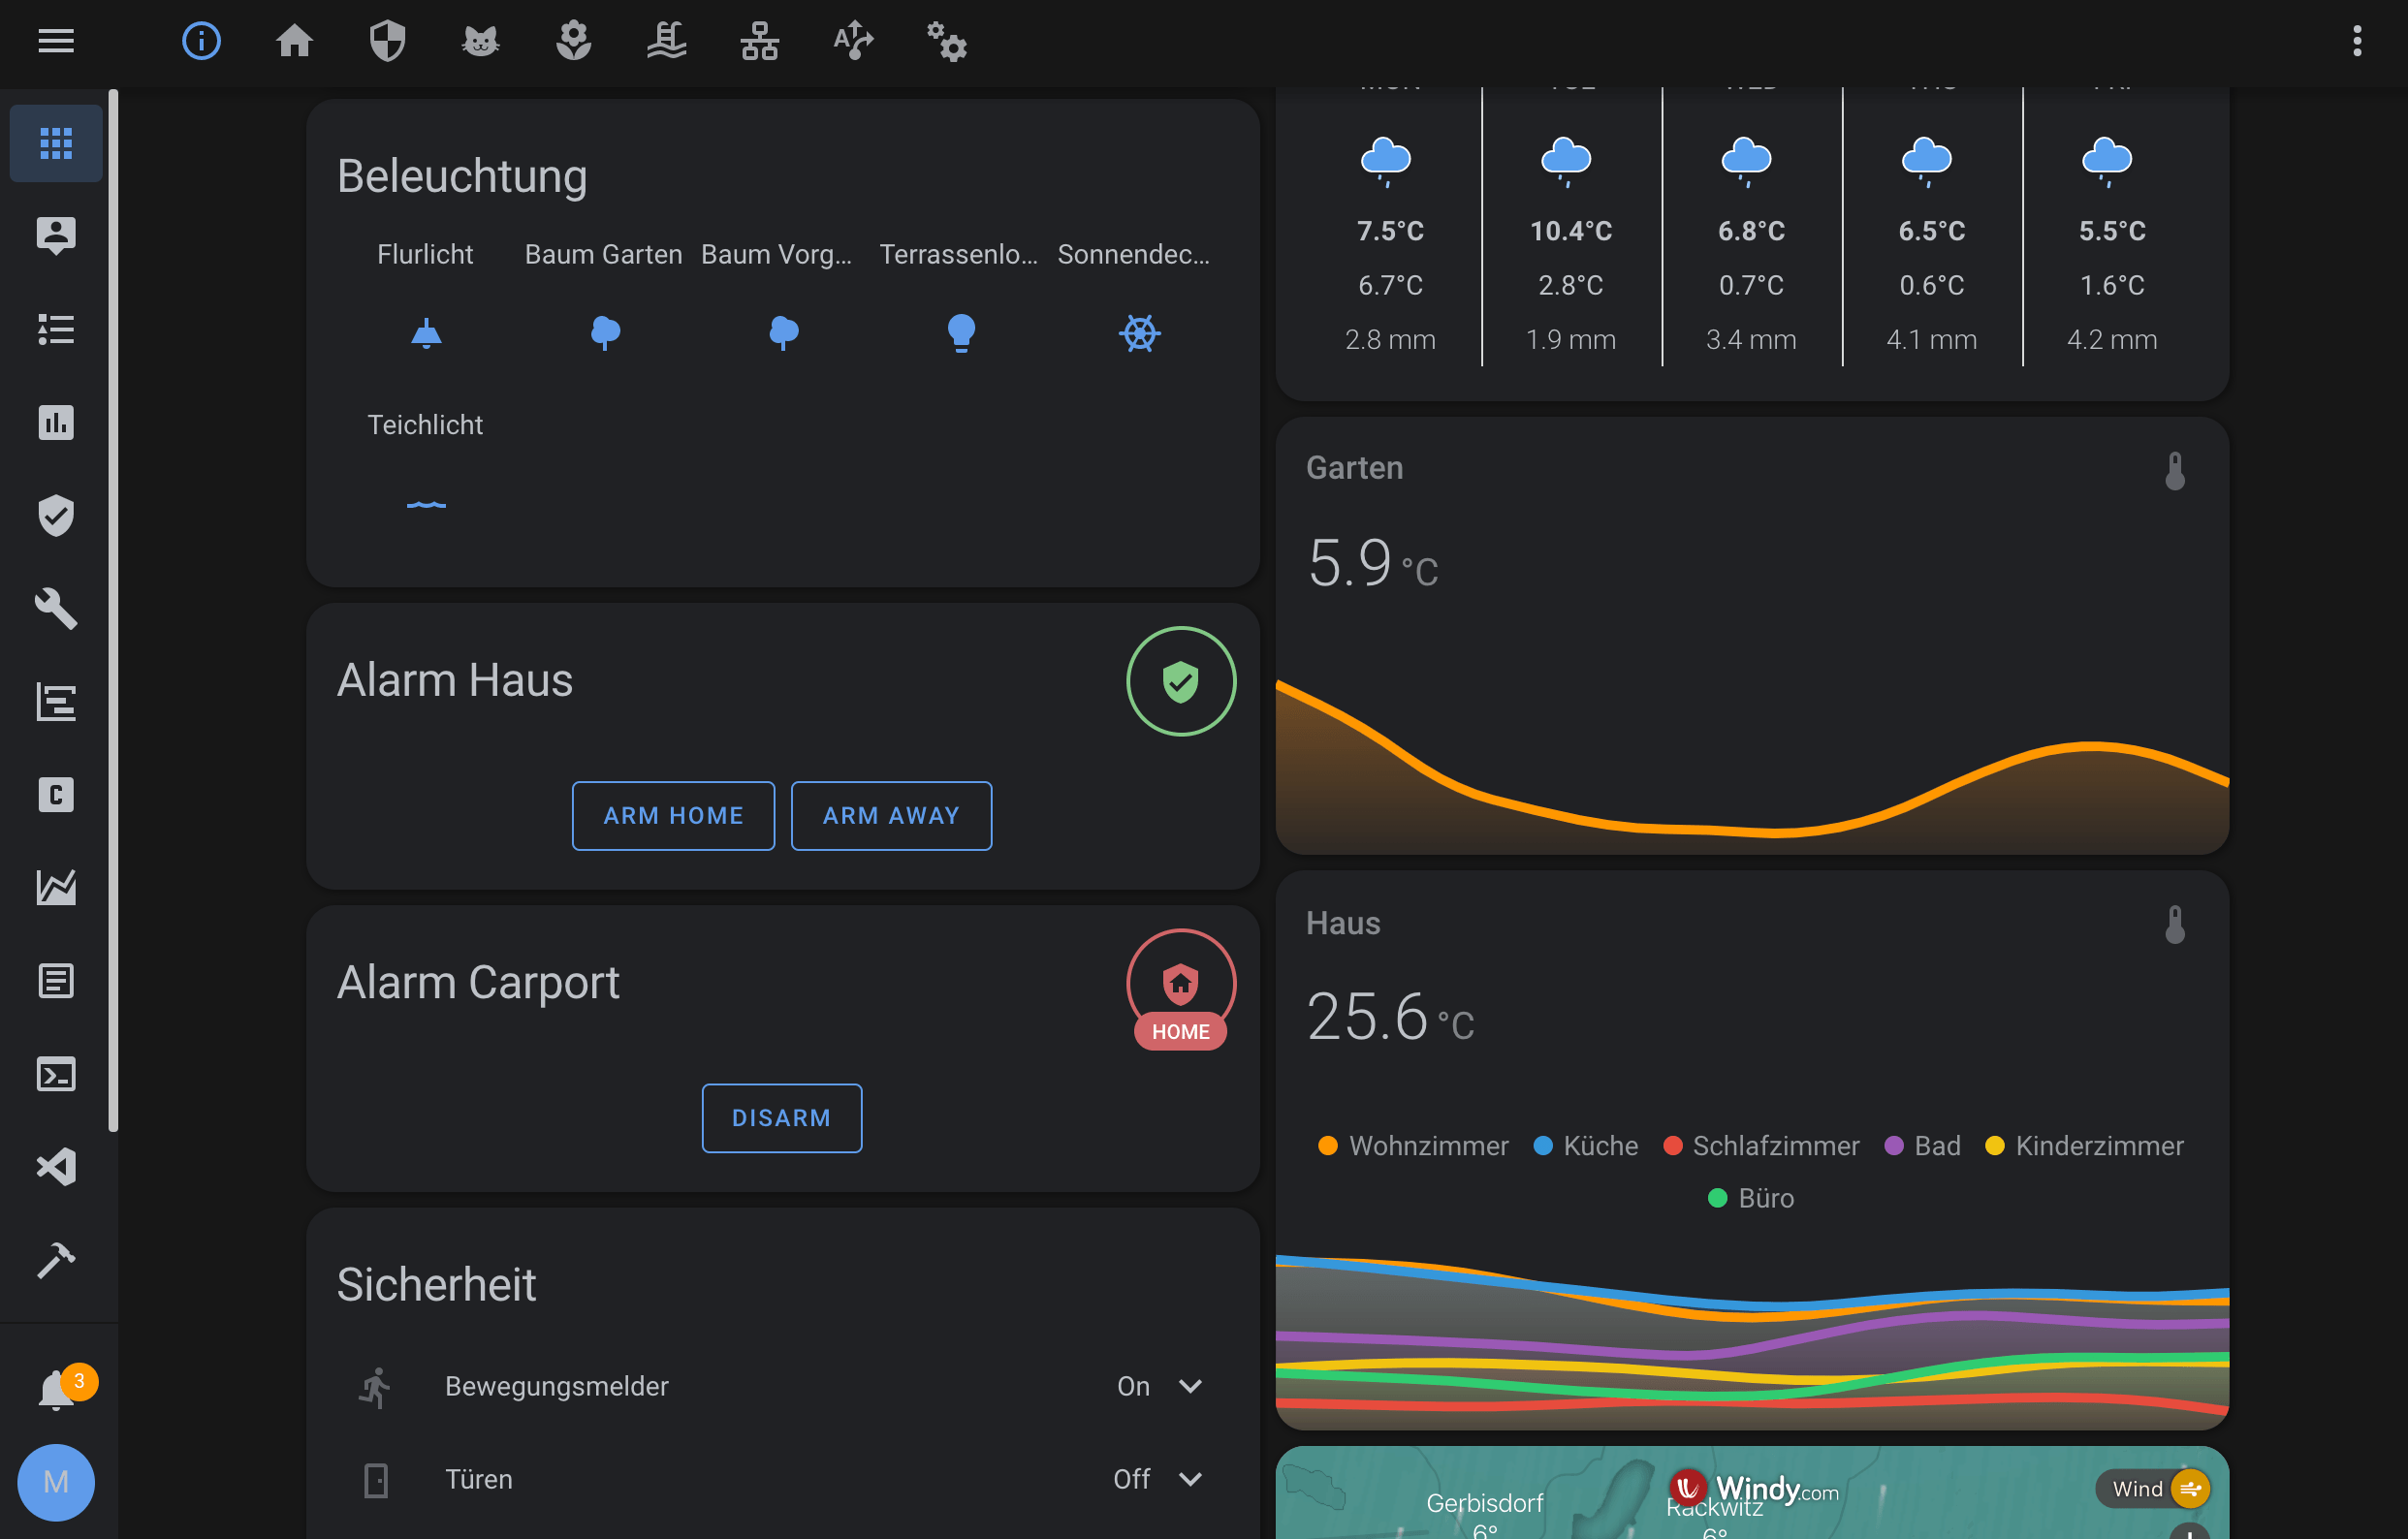The image size is (2408, 1539).
Task: Click the Garten thermometer icon
Action: point(2174,470)
